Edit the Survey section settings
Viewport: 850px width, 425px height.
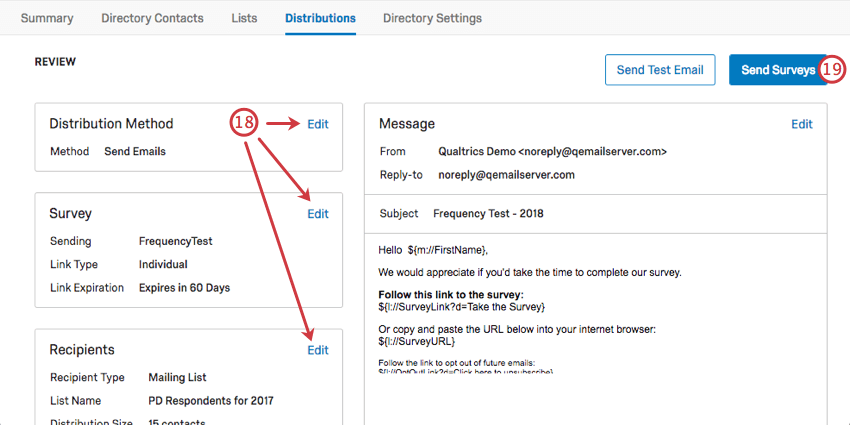317,214
